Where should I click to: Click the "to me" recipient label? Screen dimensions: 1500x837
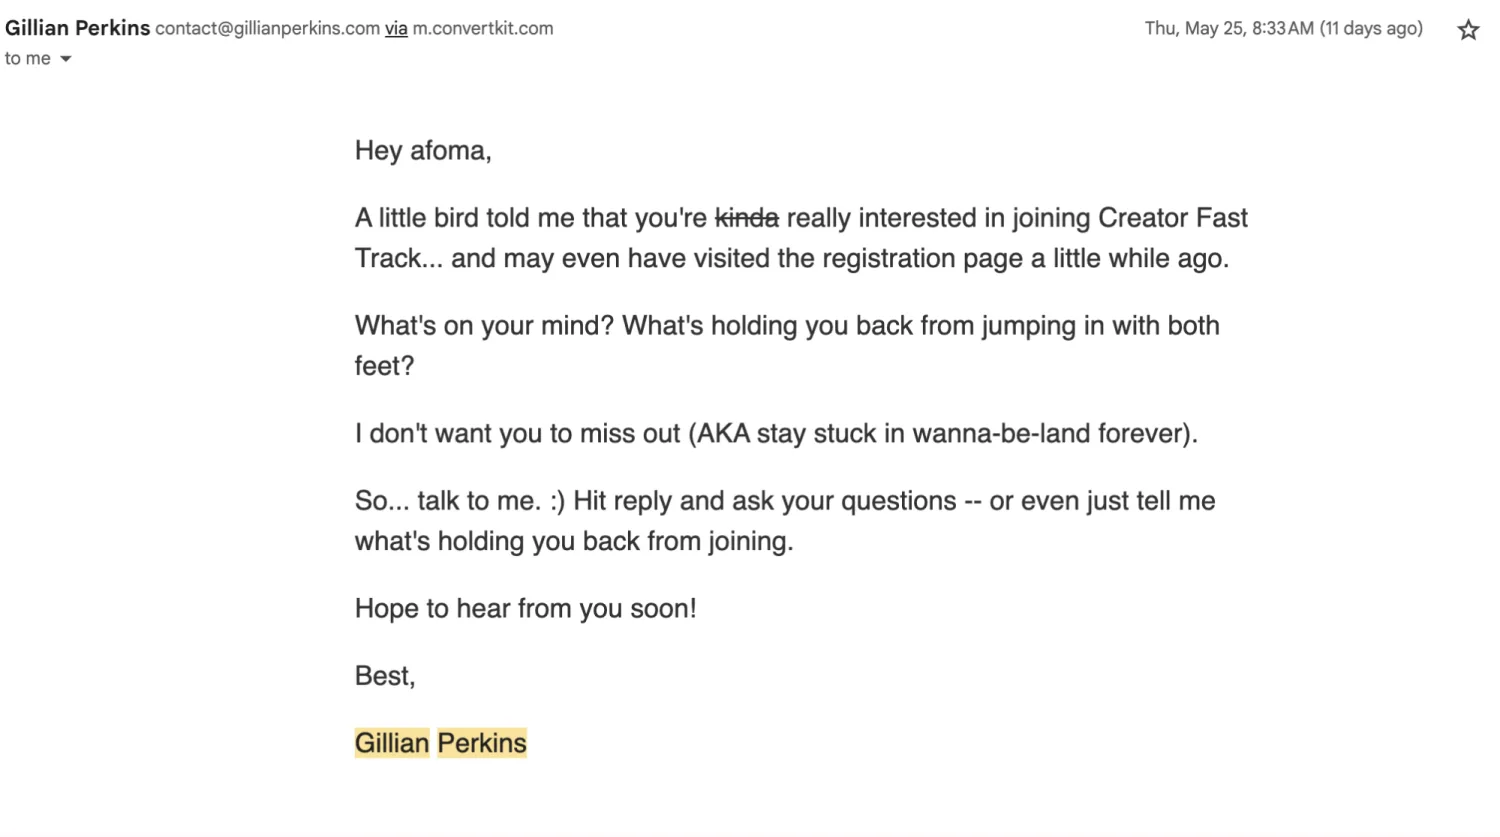point(27,59)
